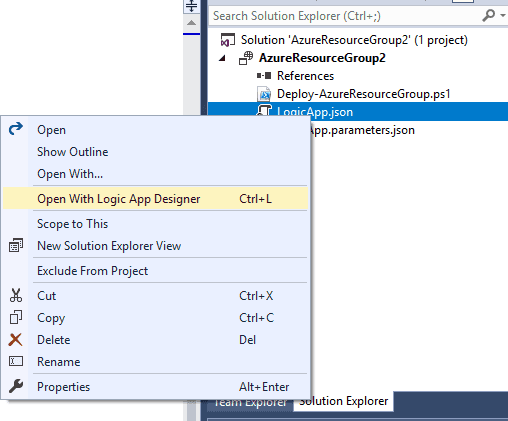
Task: Click the editor split-window handle
Action: [x=192, y=6]
